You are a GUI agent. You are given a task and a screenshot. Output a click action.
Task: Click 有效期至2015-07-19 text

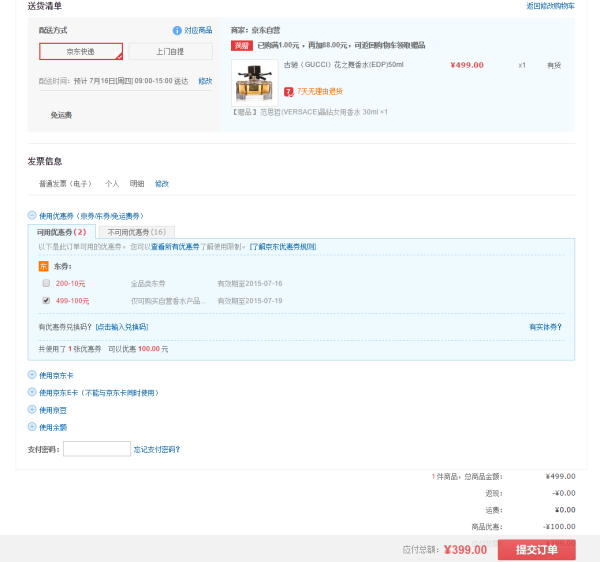(x=250, y=301)
